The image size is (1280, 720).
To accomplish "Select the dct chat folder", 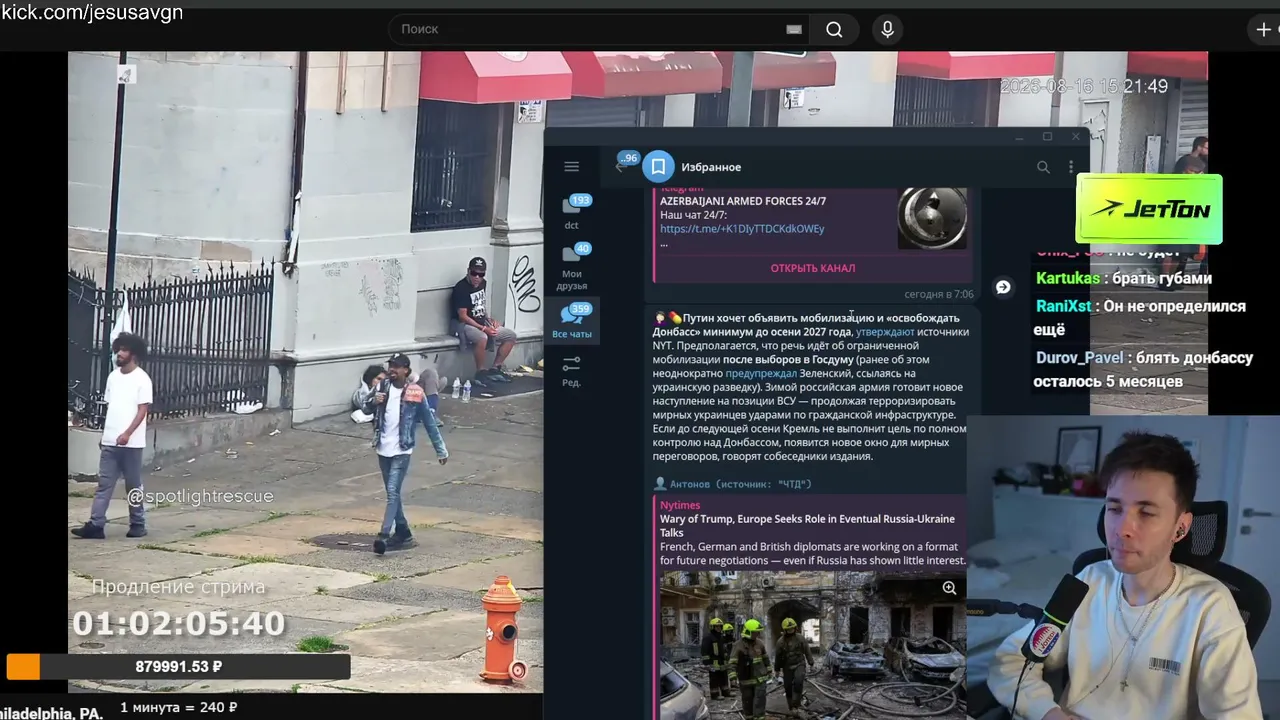I will click(572, 211).
